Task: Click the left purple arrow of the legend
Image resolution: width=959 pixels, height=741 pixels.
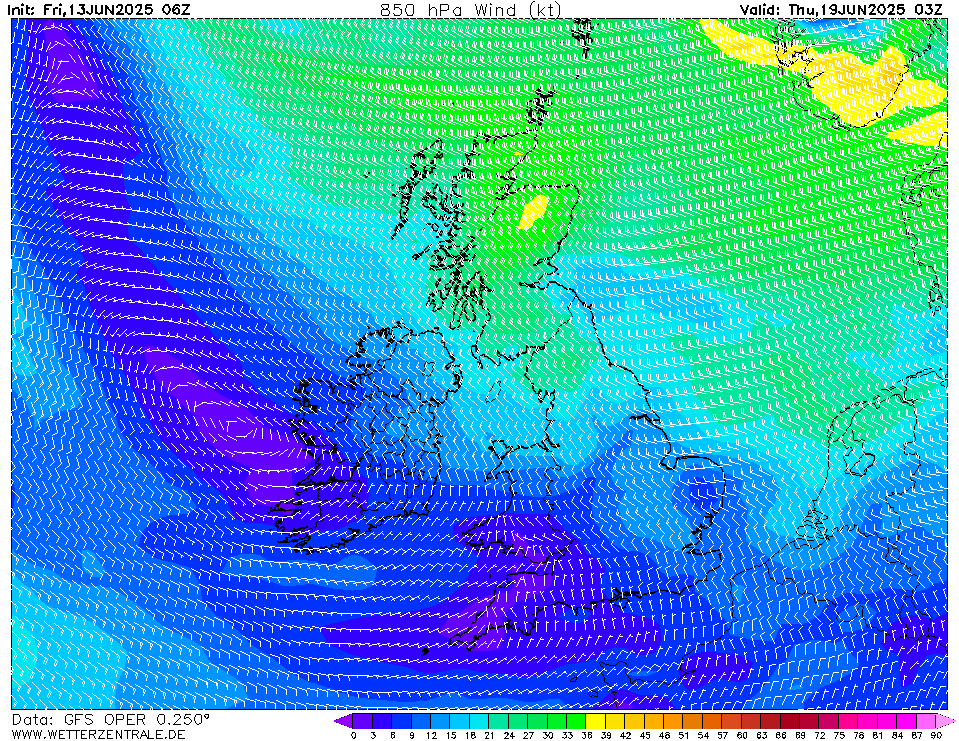Action: point(343,721)
